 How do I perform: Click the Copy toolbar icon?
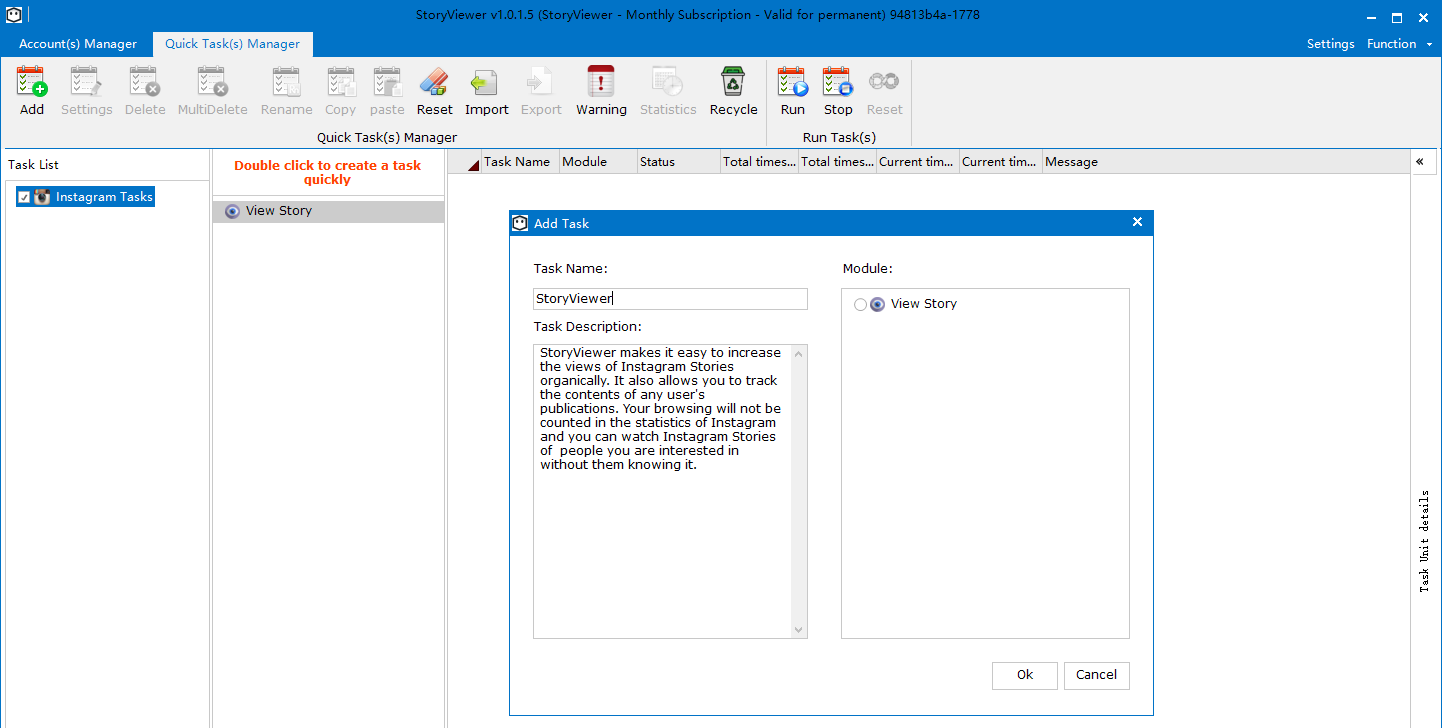click(x=341, y=81)
